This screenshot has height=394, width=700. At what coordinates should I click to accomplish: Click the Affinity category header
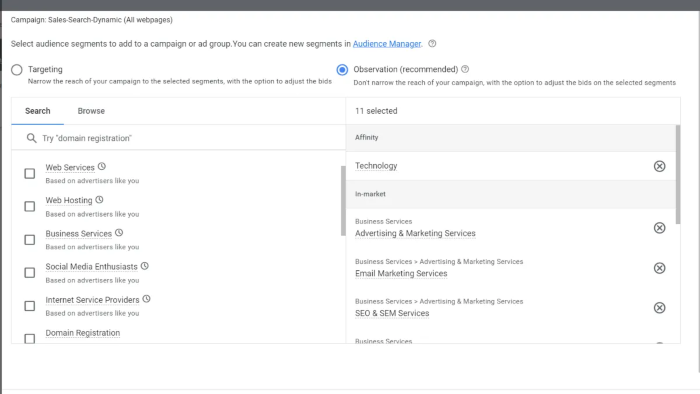coord(367,137)
